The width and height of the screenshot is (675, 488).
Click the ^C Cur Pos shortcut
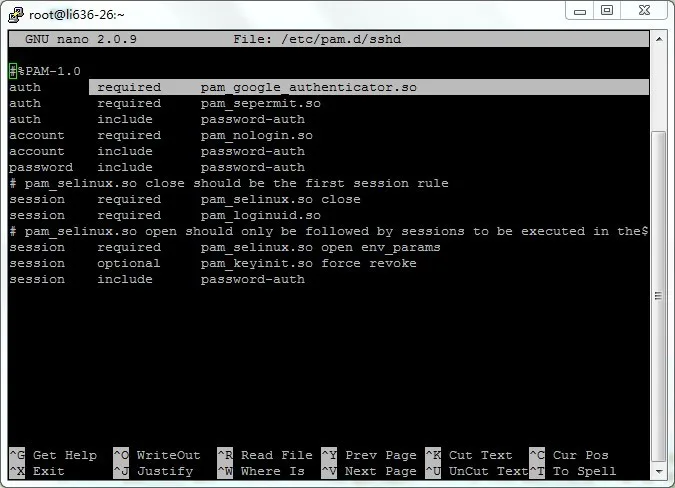tap(569, 455)
